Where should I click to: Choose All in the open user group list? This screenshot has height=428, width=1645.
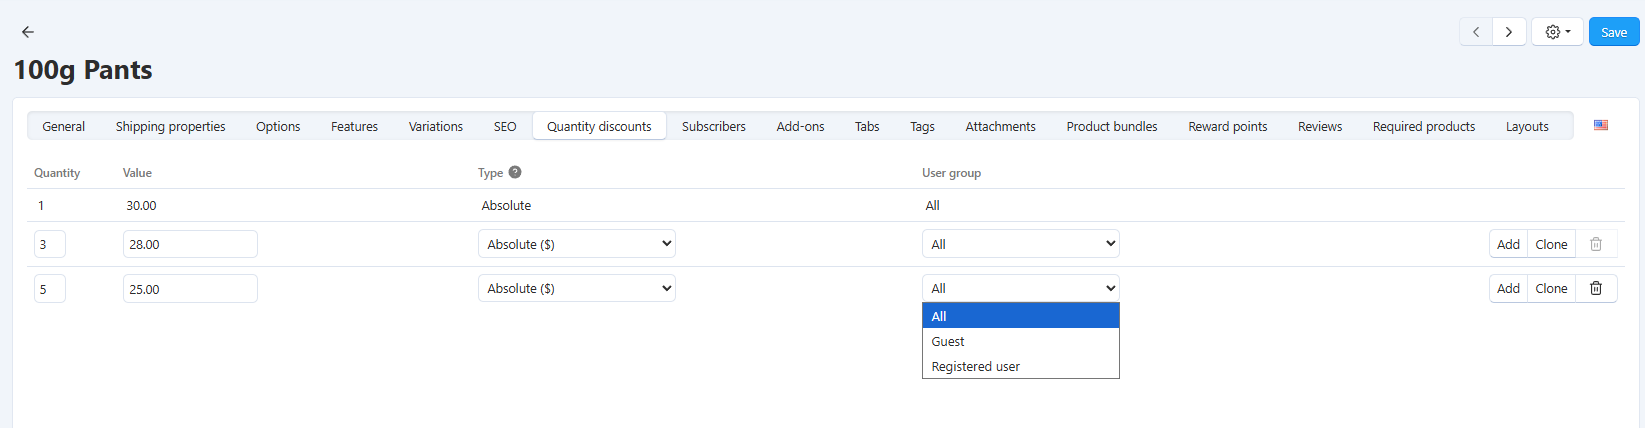1021,316
